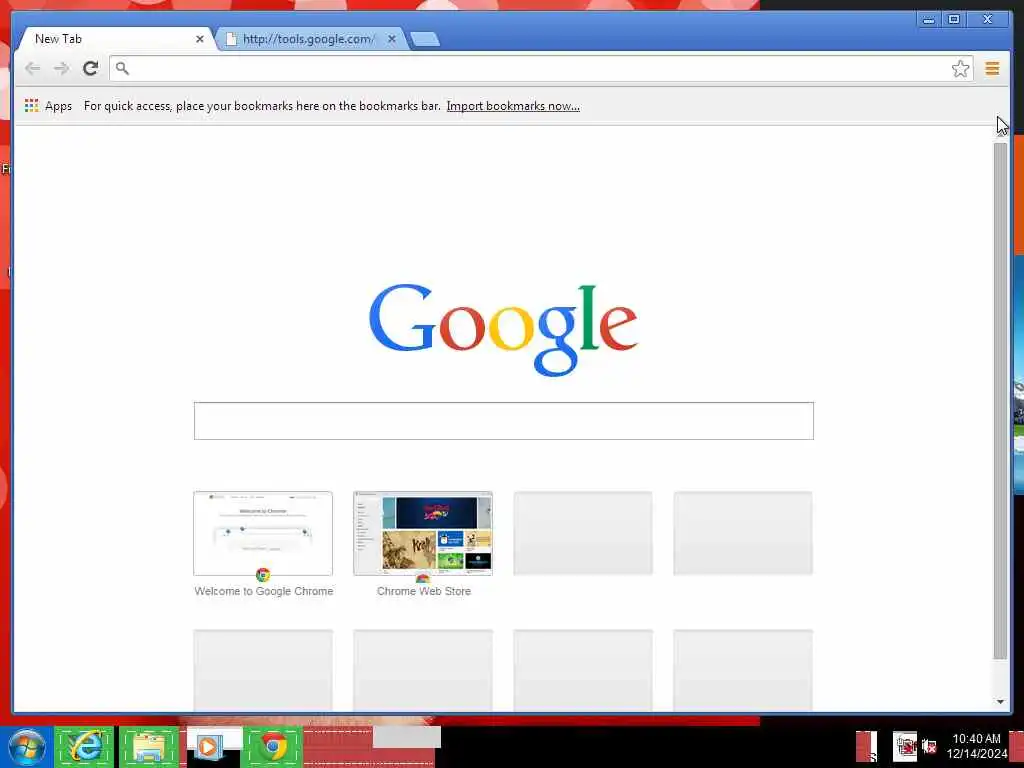1024x768 pixels.
Task: Switch to the tools.google.com tab
Action: (x=310, y=39)
